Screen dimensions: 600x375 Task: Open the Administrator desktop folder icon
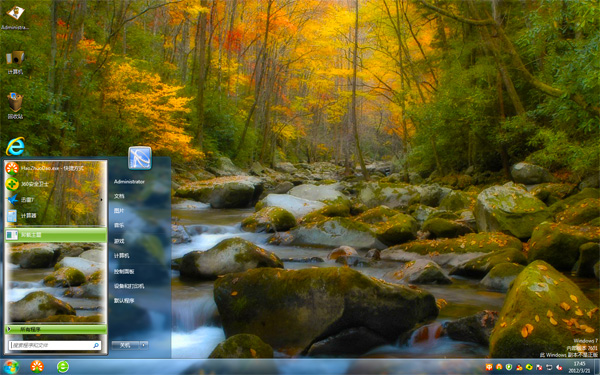pyautogui.click(x=15, y=17)
